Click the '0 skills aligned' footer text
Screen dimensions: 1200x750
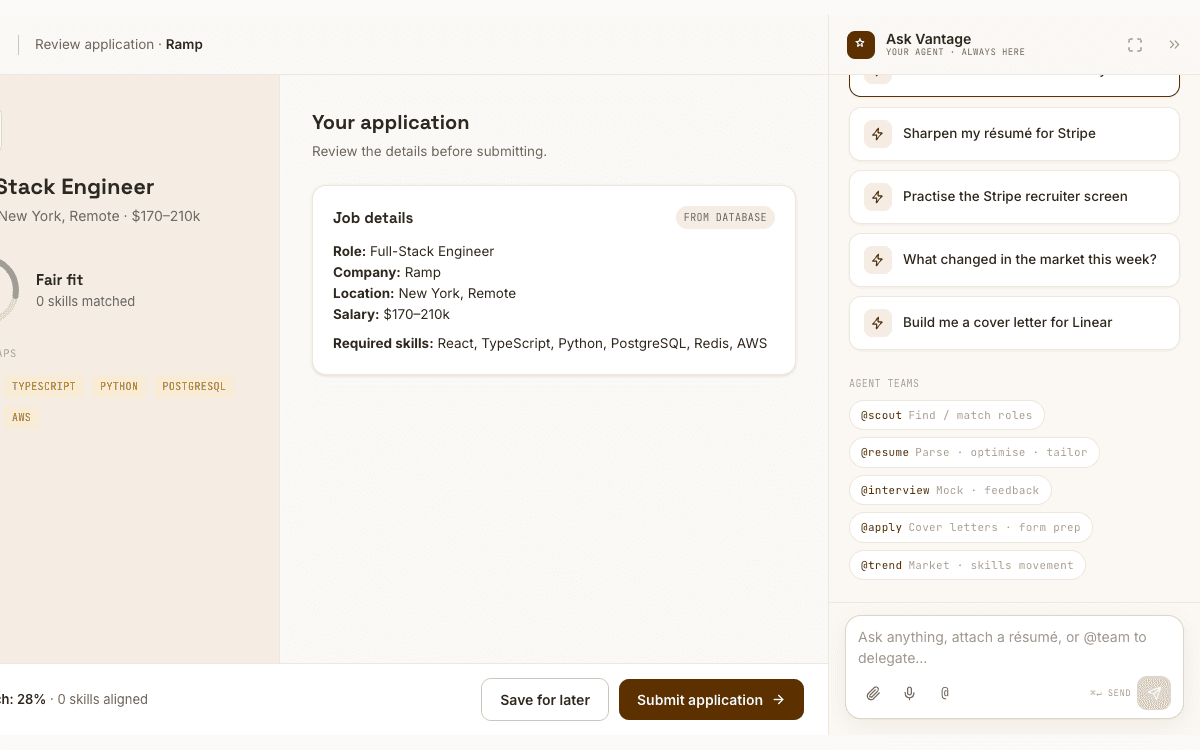click(102, 700)
